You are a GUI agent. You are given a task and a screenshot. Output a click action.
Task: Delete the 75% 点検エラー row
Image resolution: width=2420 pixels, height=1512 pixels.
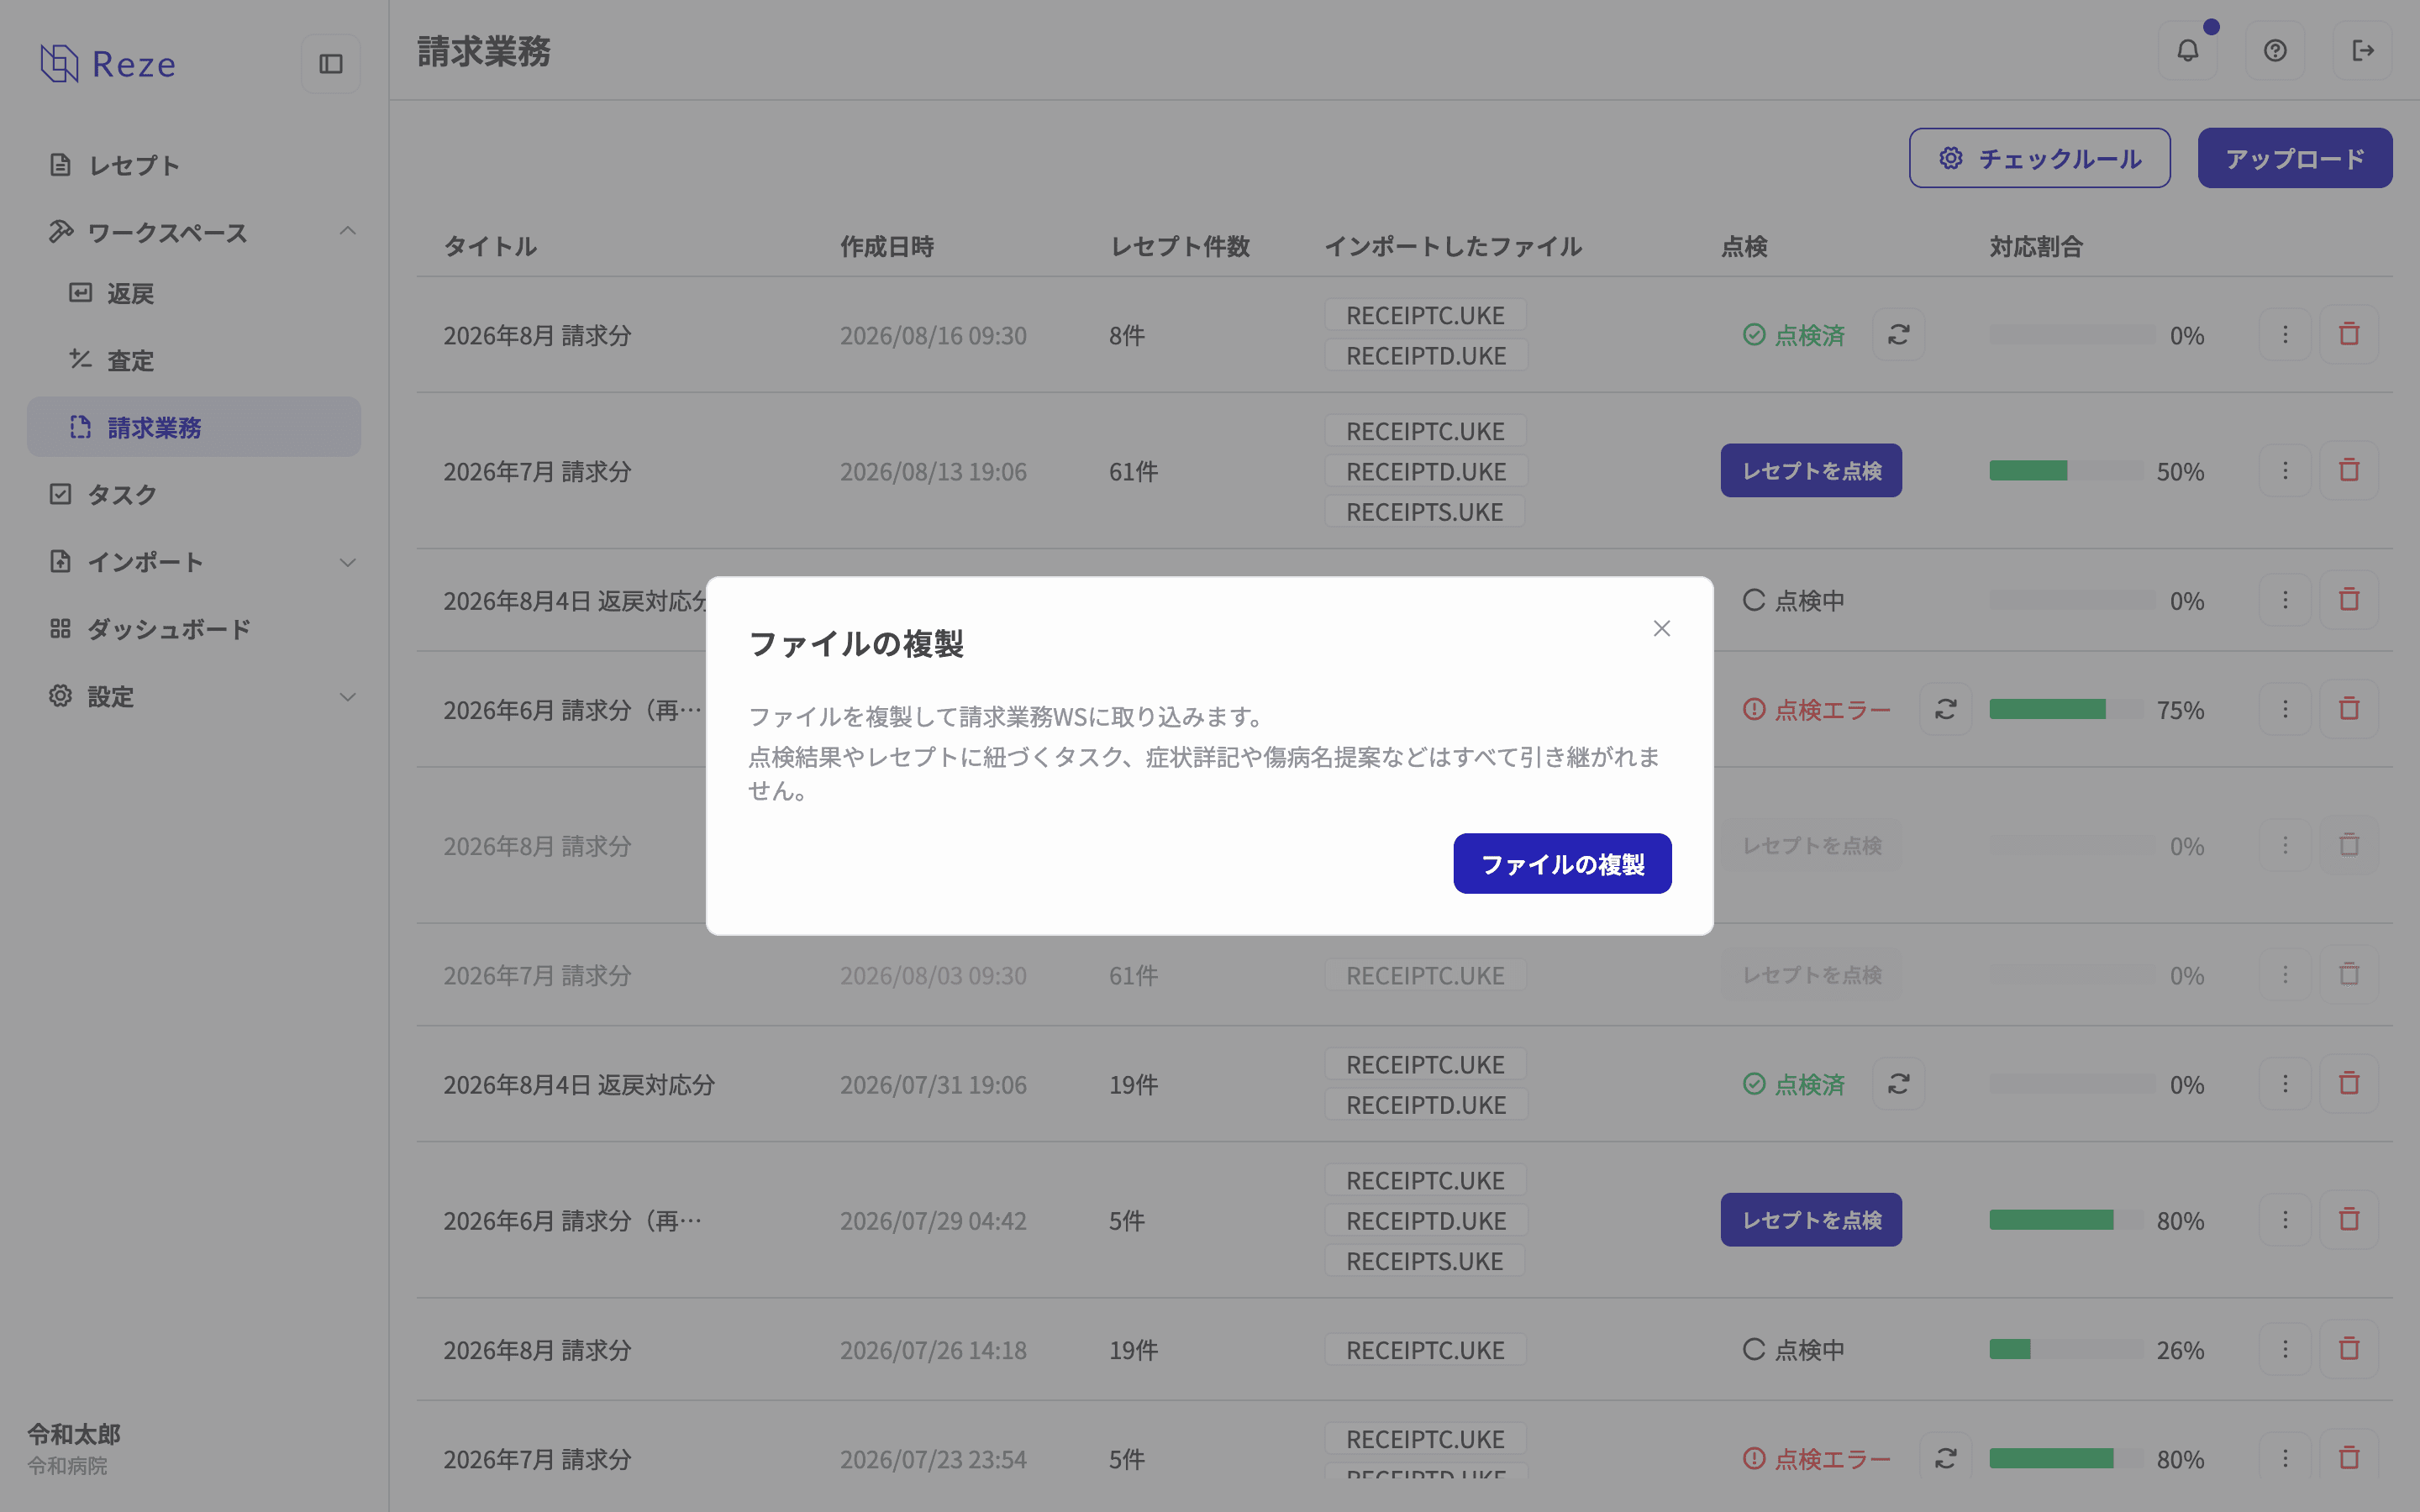(x=2349, y=709)
